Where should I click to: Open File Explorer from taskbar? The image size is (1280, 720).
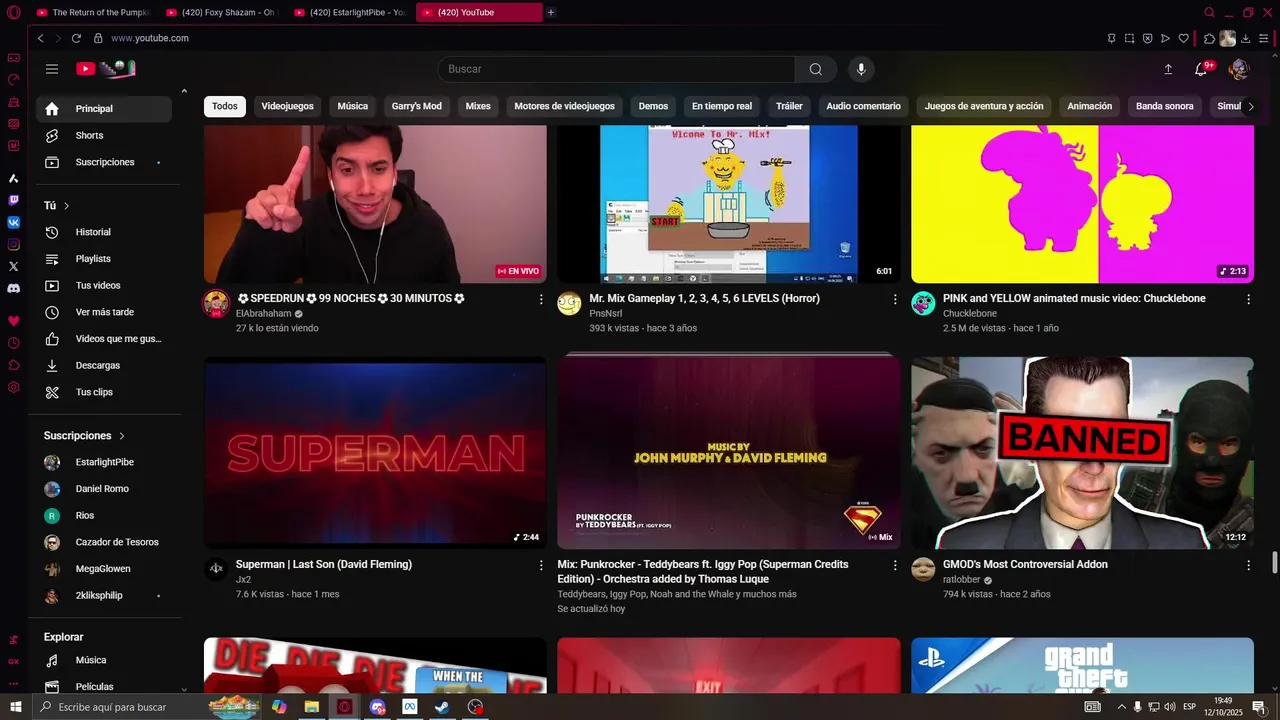pyautogui.click(x=312, y=707)
